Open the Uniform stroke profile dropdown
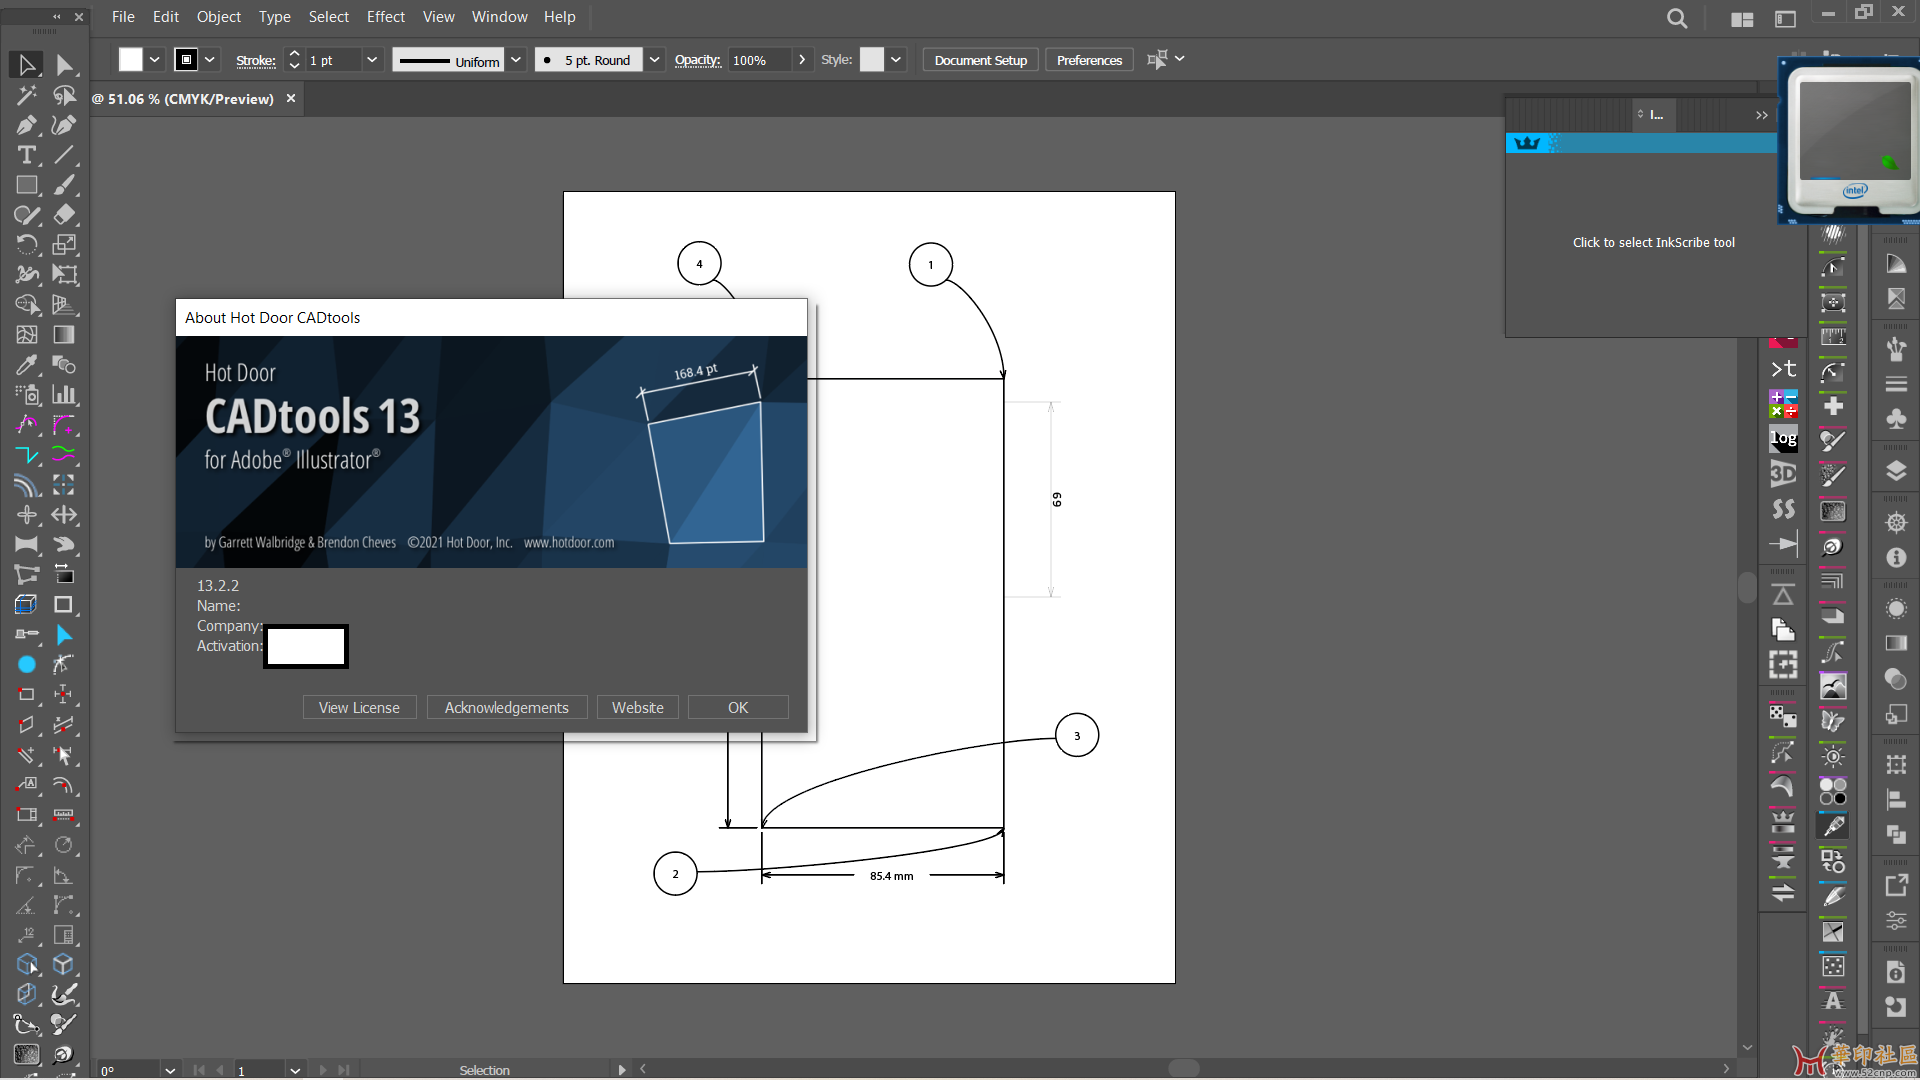Viewport: 1920px width, 1080px height. point(516,60)
